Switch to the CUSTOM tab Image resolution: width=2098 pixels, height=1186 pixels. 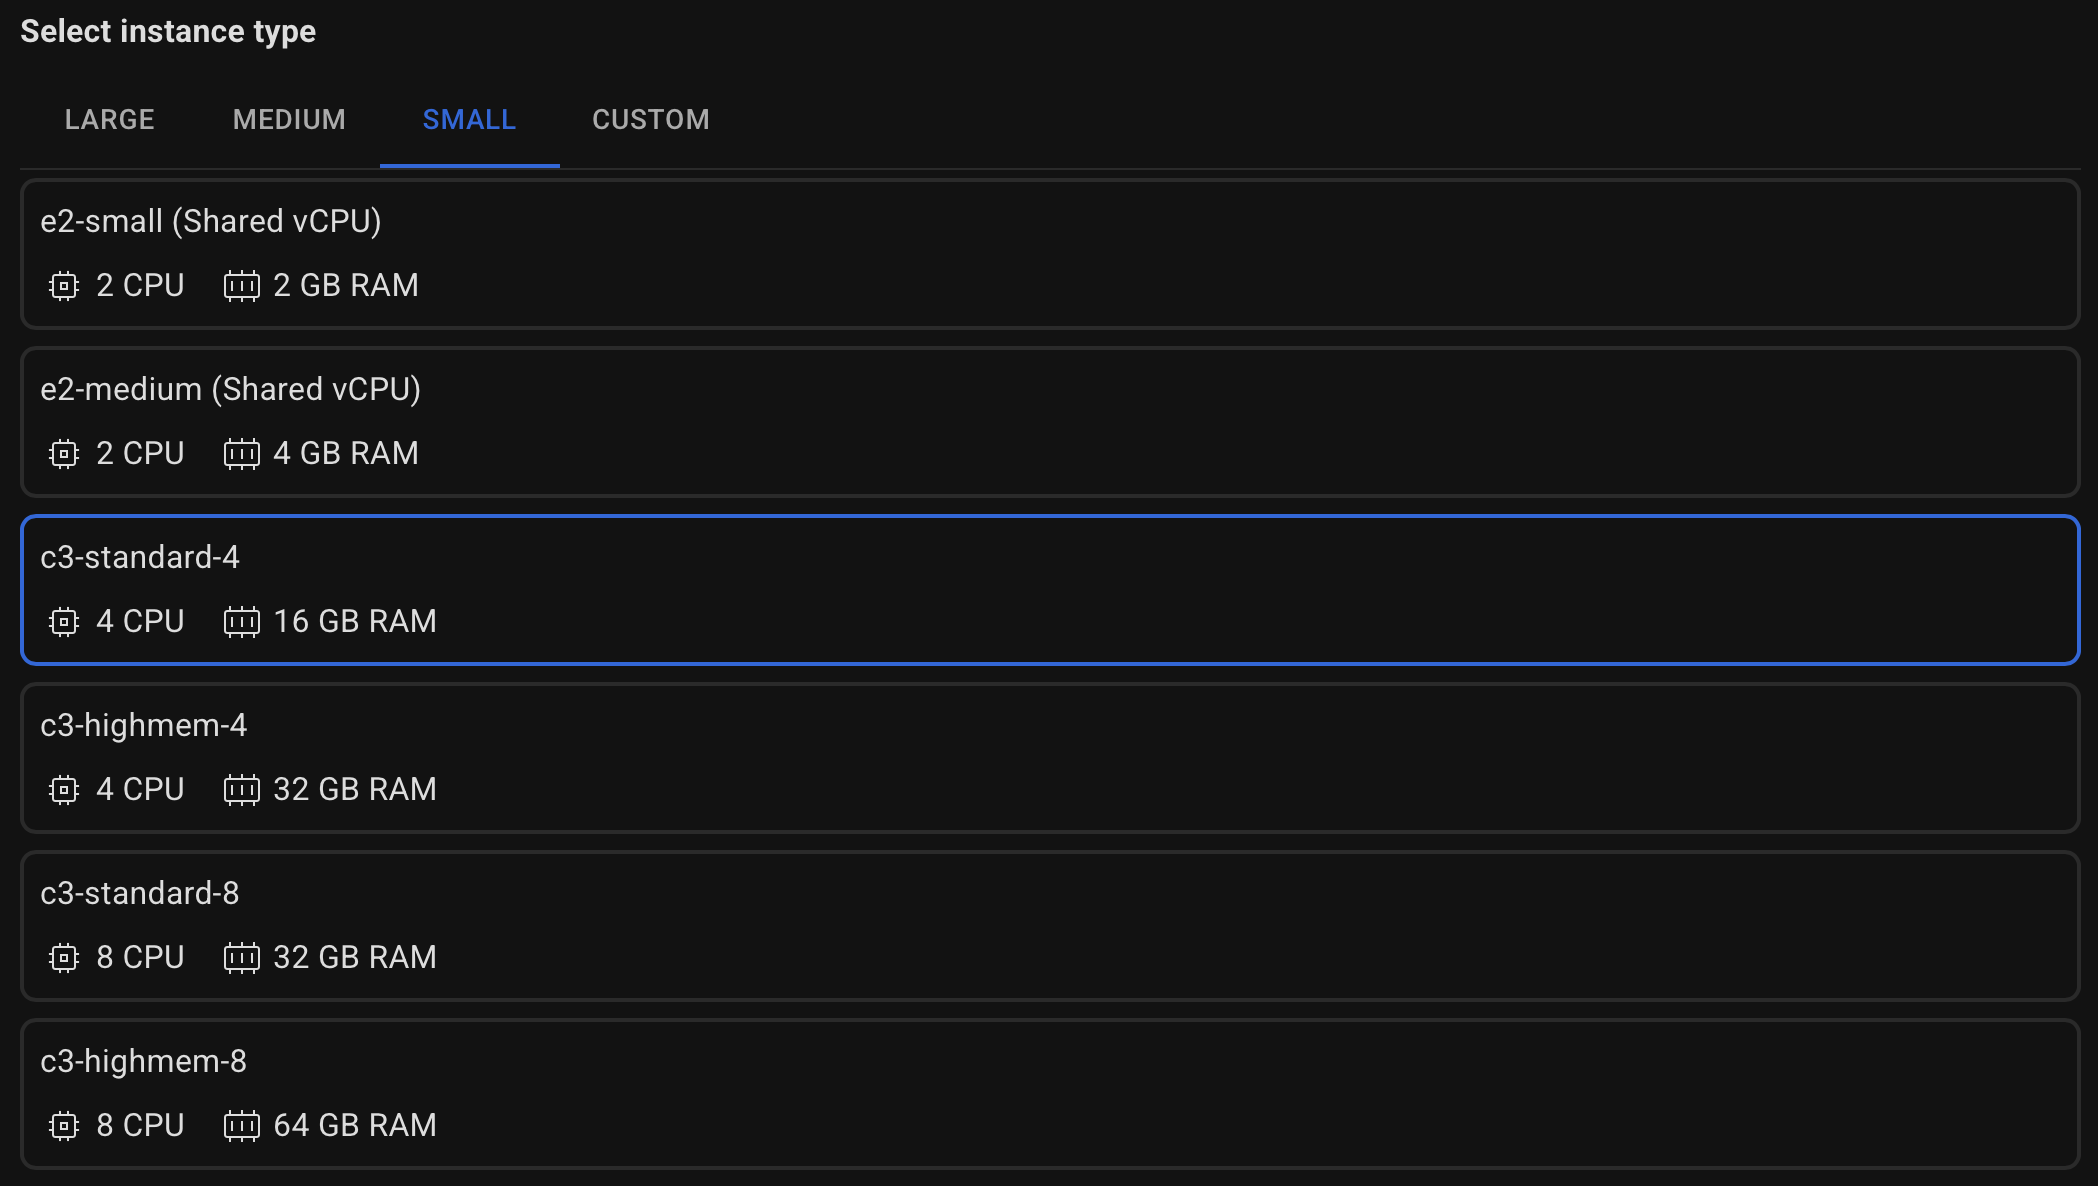point(650,120)
